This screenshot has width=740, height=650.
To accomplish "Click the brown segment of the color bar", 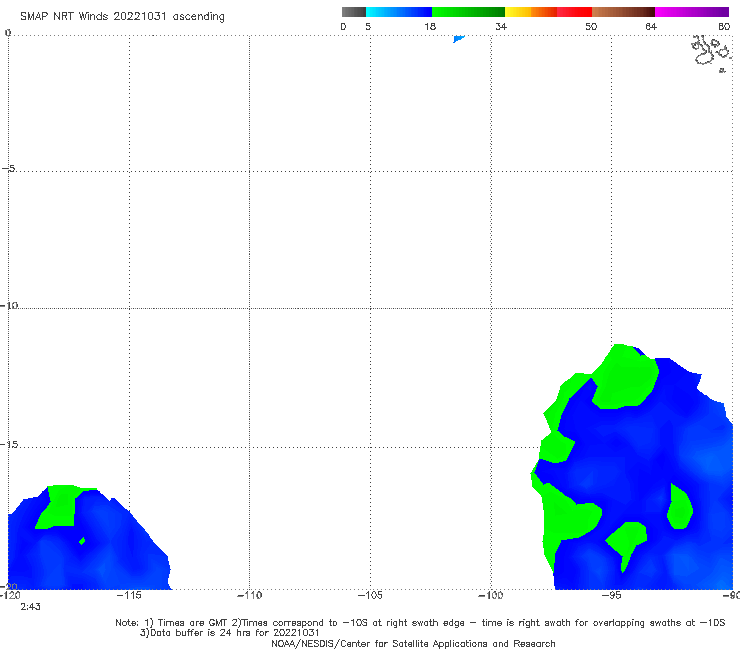I will [623, 12].
